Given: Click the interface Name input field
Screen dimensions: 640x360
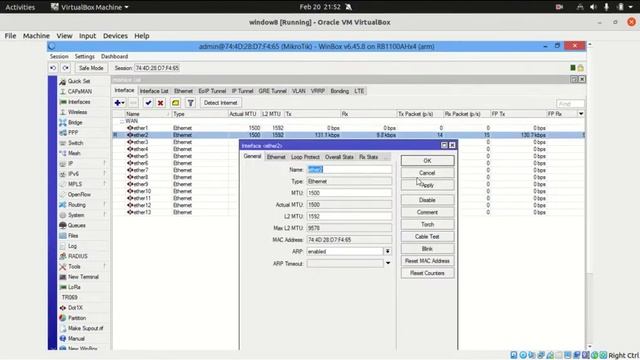Looking at the screenshot, I should 349,169.
